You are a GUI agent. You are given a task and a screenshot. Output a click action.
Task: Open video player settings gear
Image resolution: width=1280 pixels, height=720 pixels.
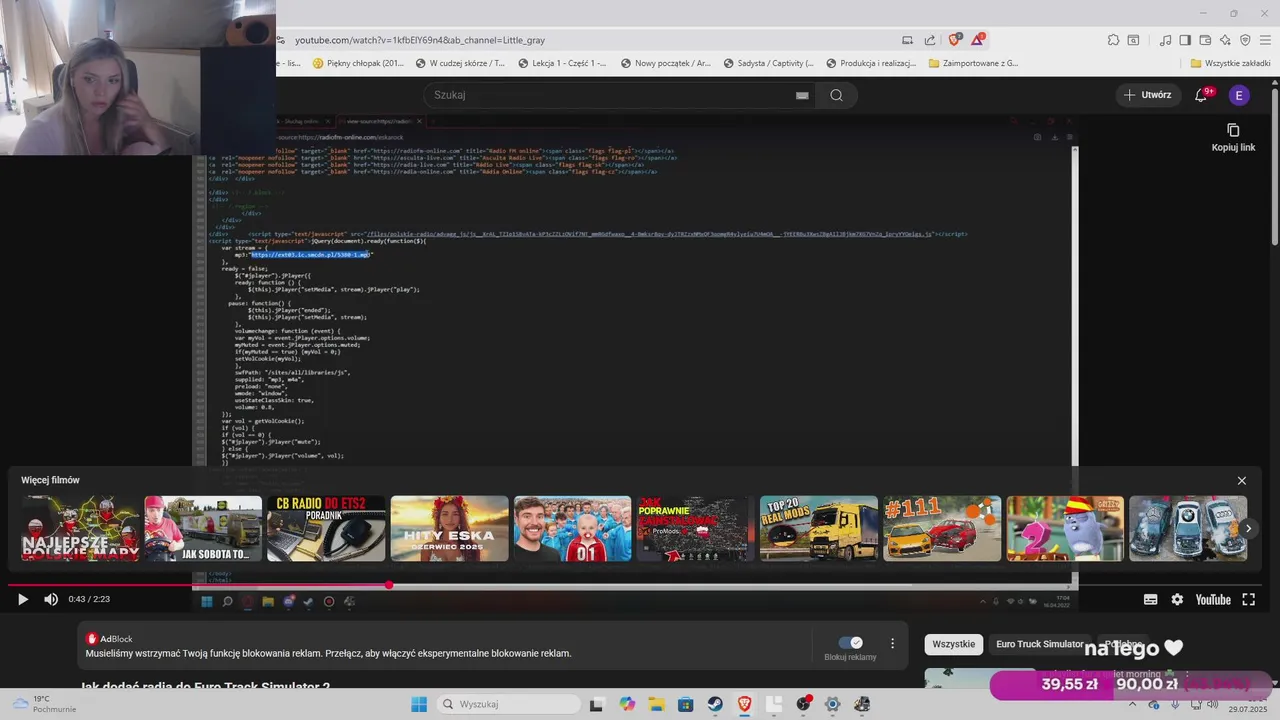click(x=1177, y=599)
